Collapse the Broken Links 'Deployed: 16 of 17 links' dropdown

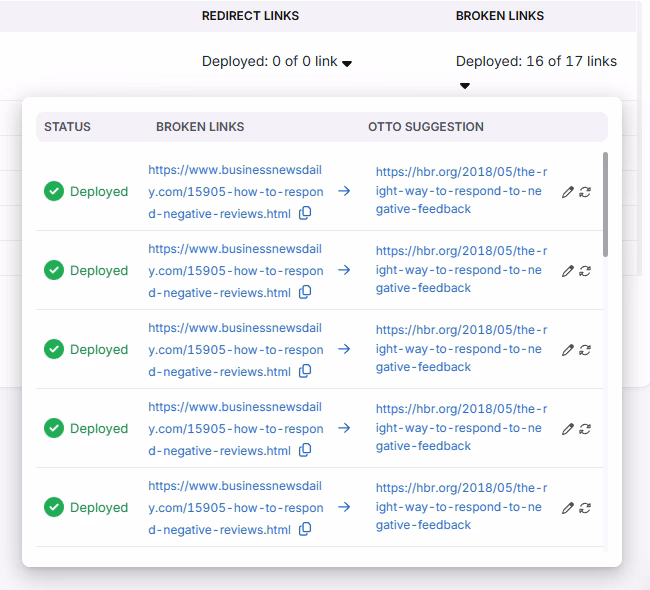coord(465,86)
